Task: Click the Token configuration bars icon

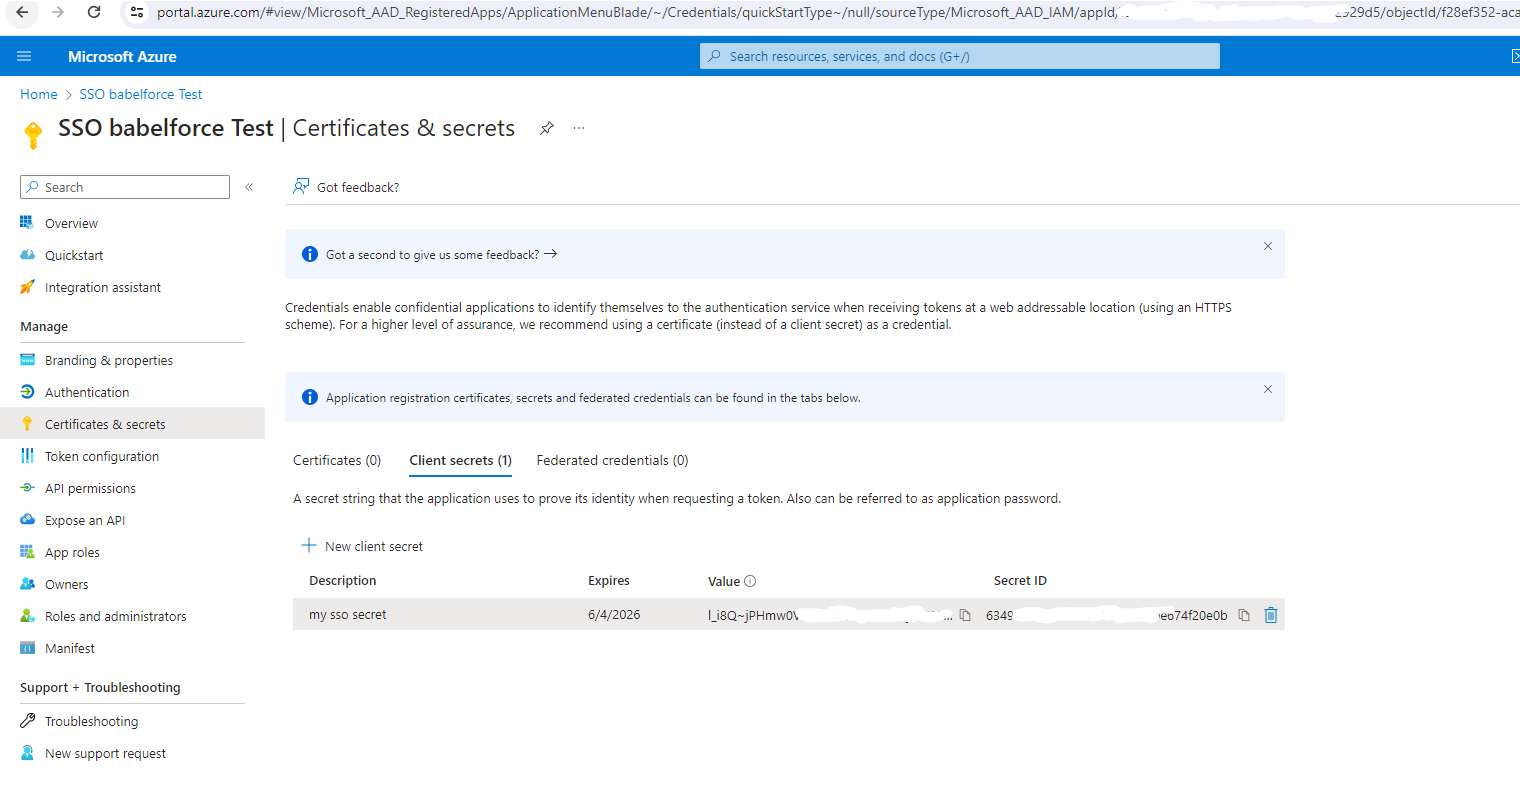Action: 27,456
